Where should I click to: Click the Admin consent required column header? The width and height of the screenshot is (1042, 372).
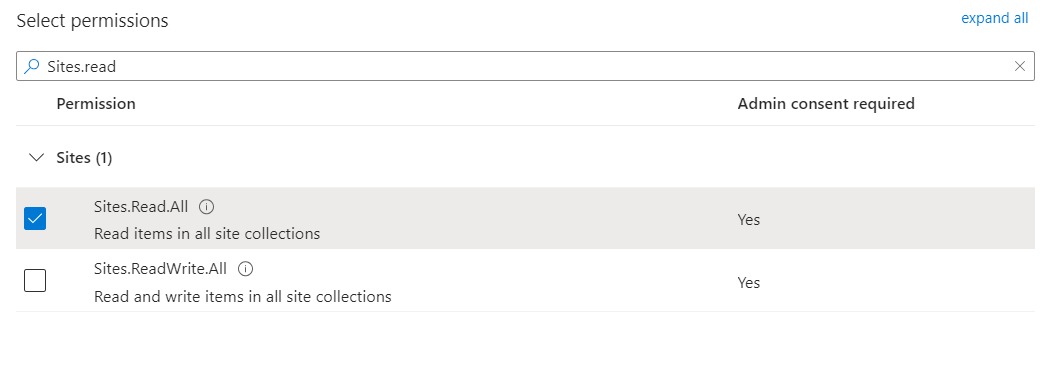(x=826, y=104)
